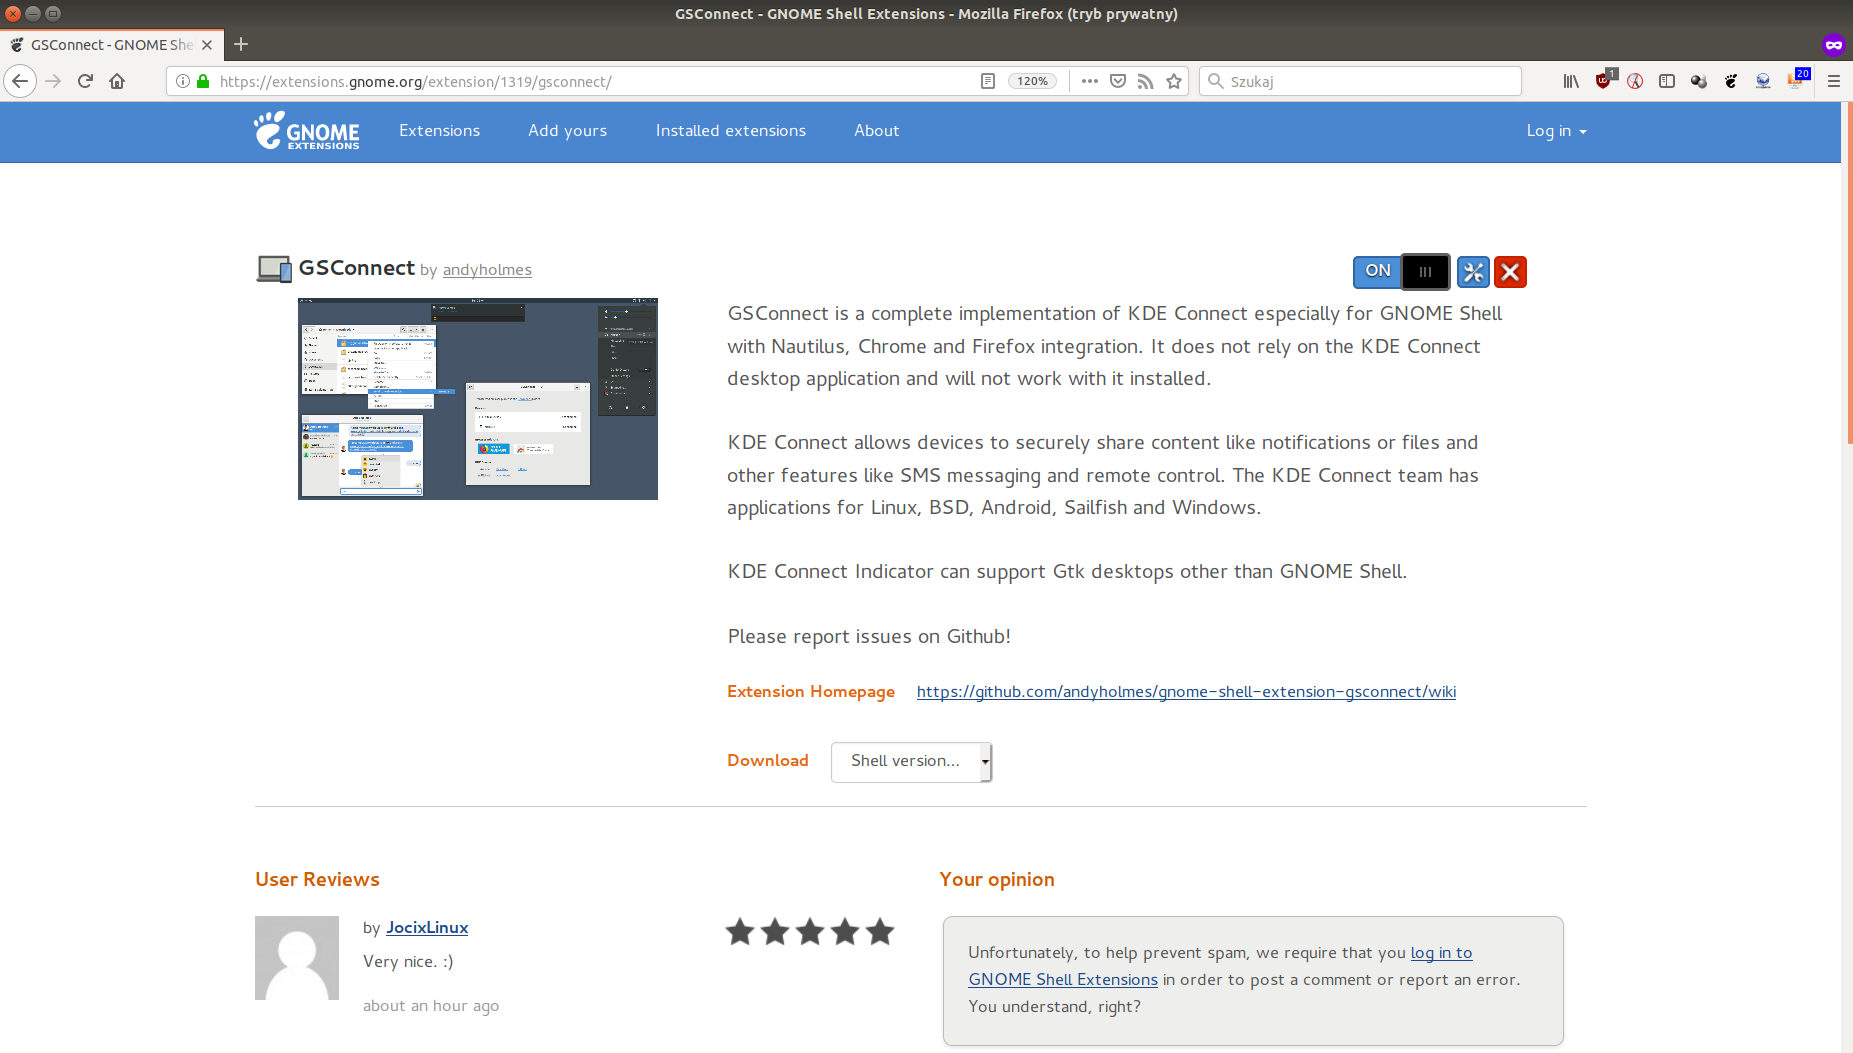Uninstall GSConnect with the red X

[x=1510, y=271]
